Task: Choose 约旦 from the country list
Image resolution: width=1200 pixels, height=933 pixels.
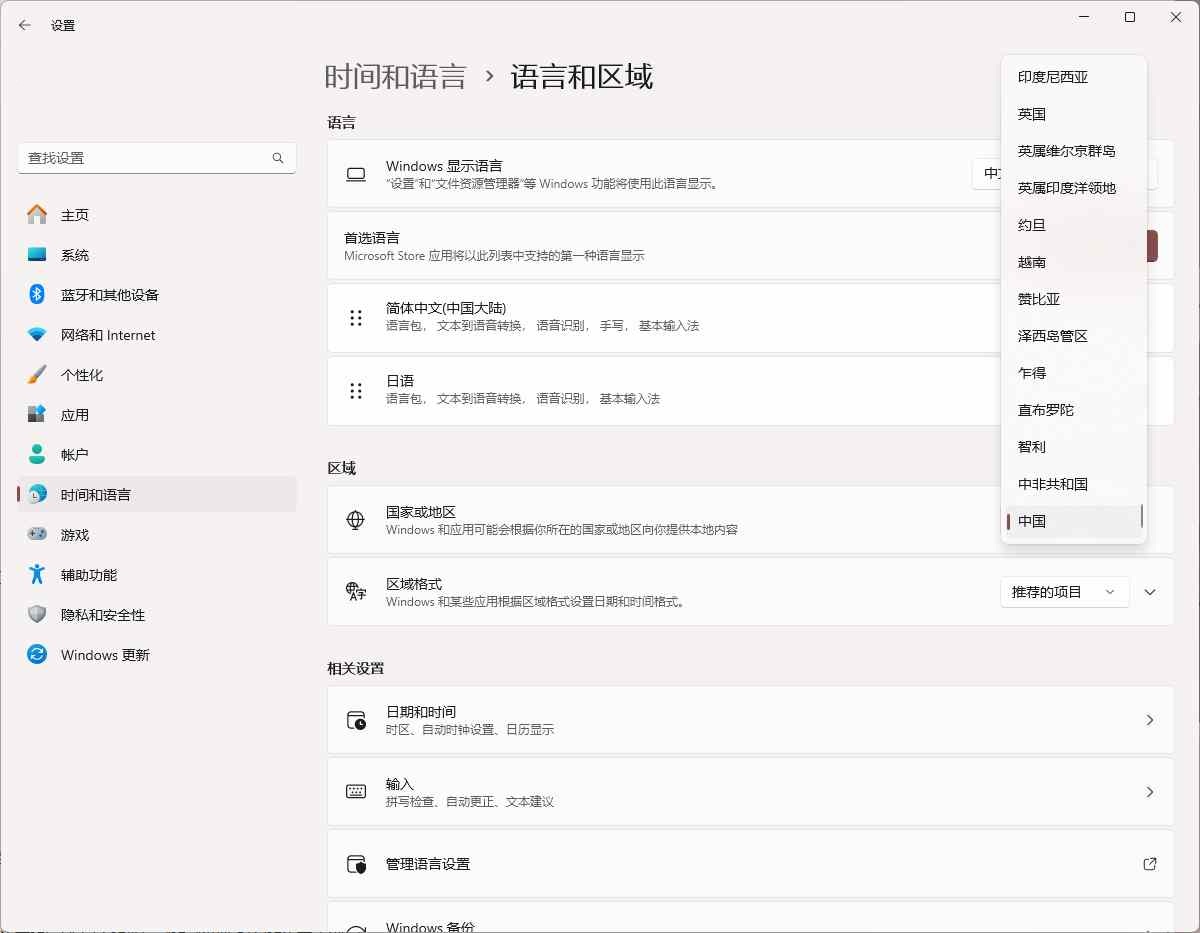Action: [1073, 225]
